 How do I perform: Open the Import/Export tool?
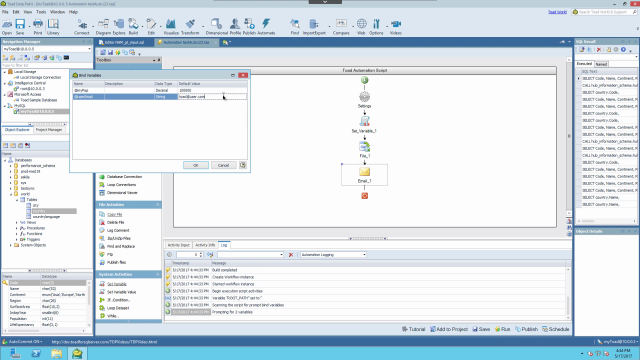pyautogui.click(x=314, y=27)
